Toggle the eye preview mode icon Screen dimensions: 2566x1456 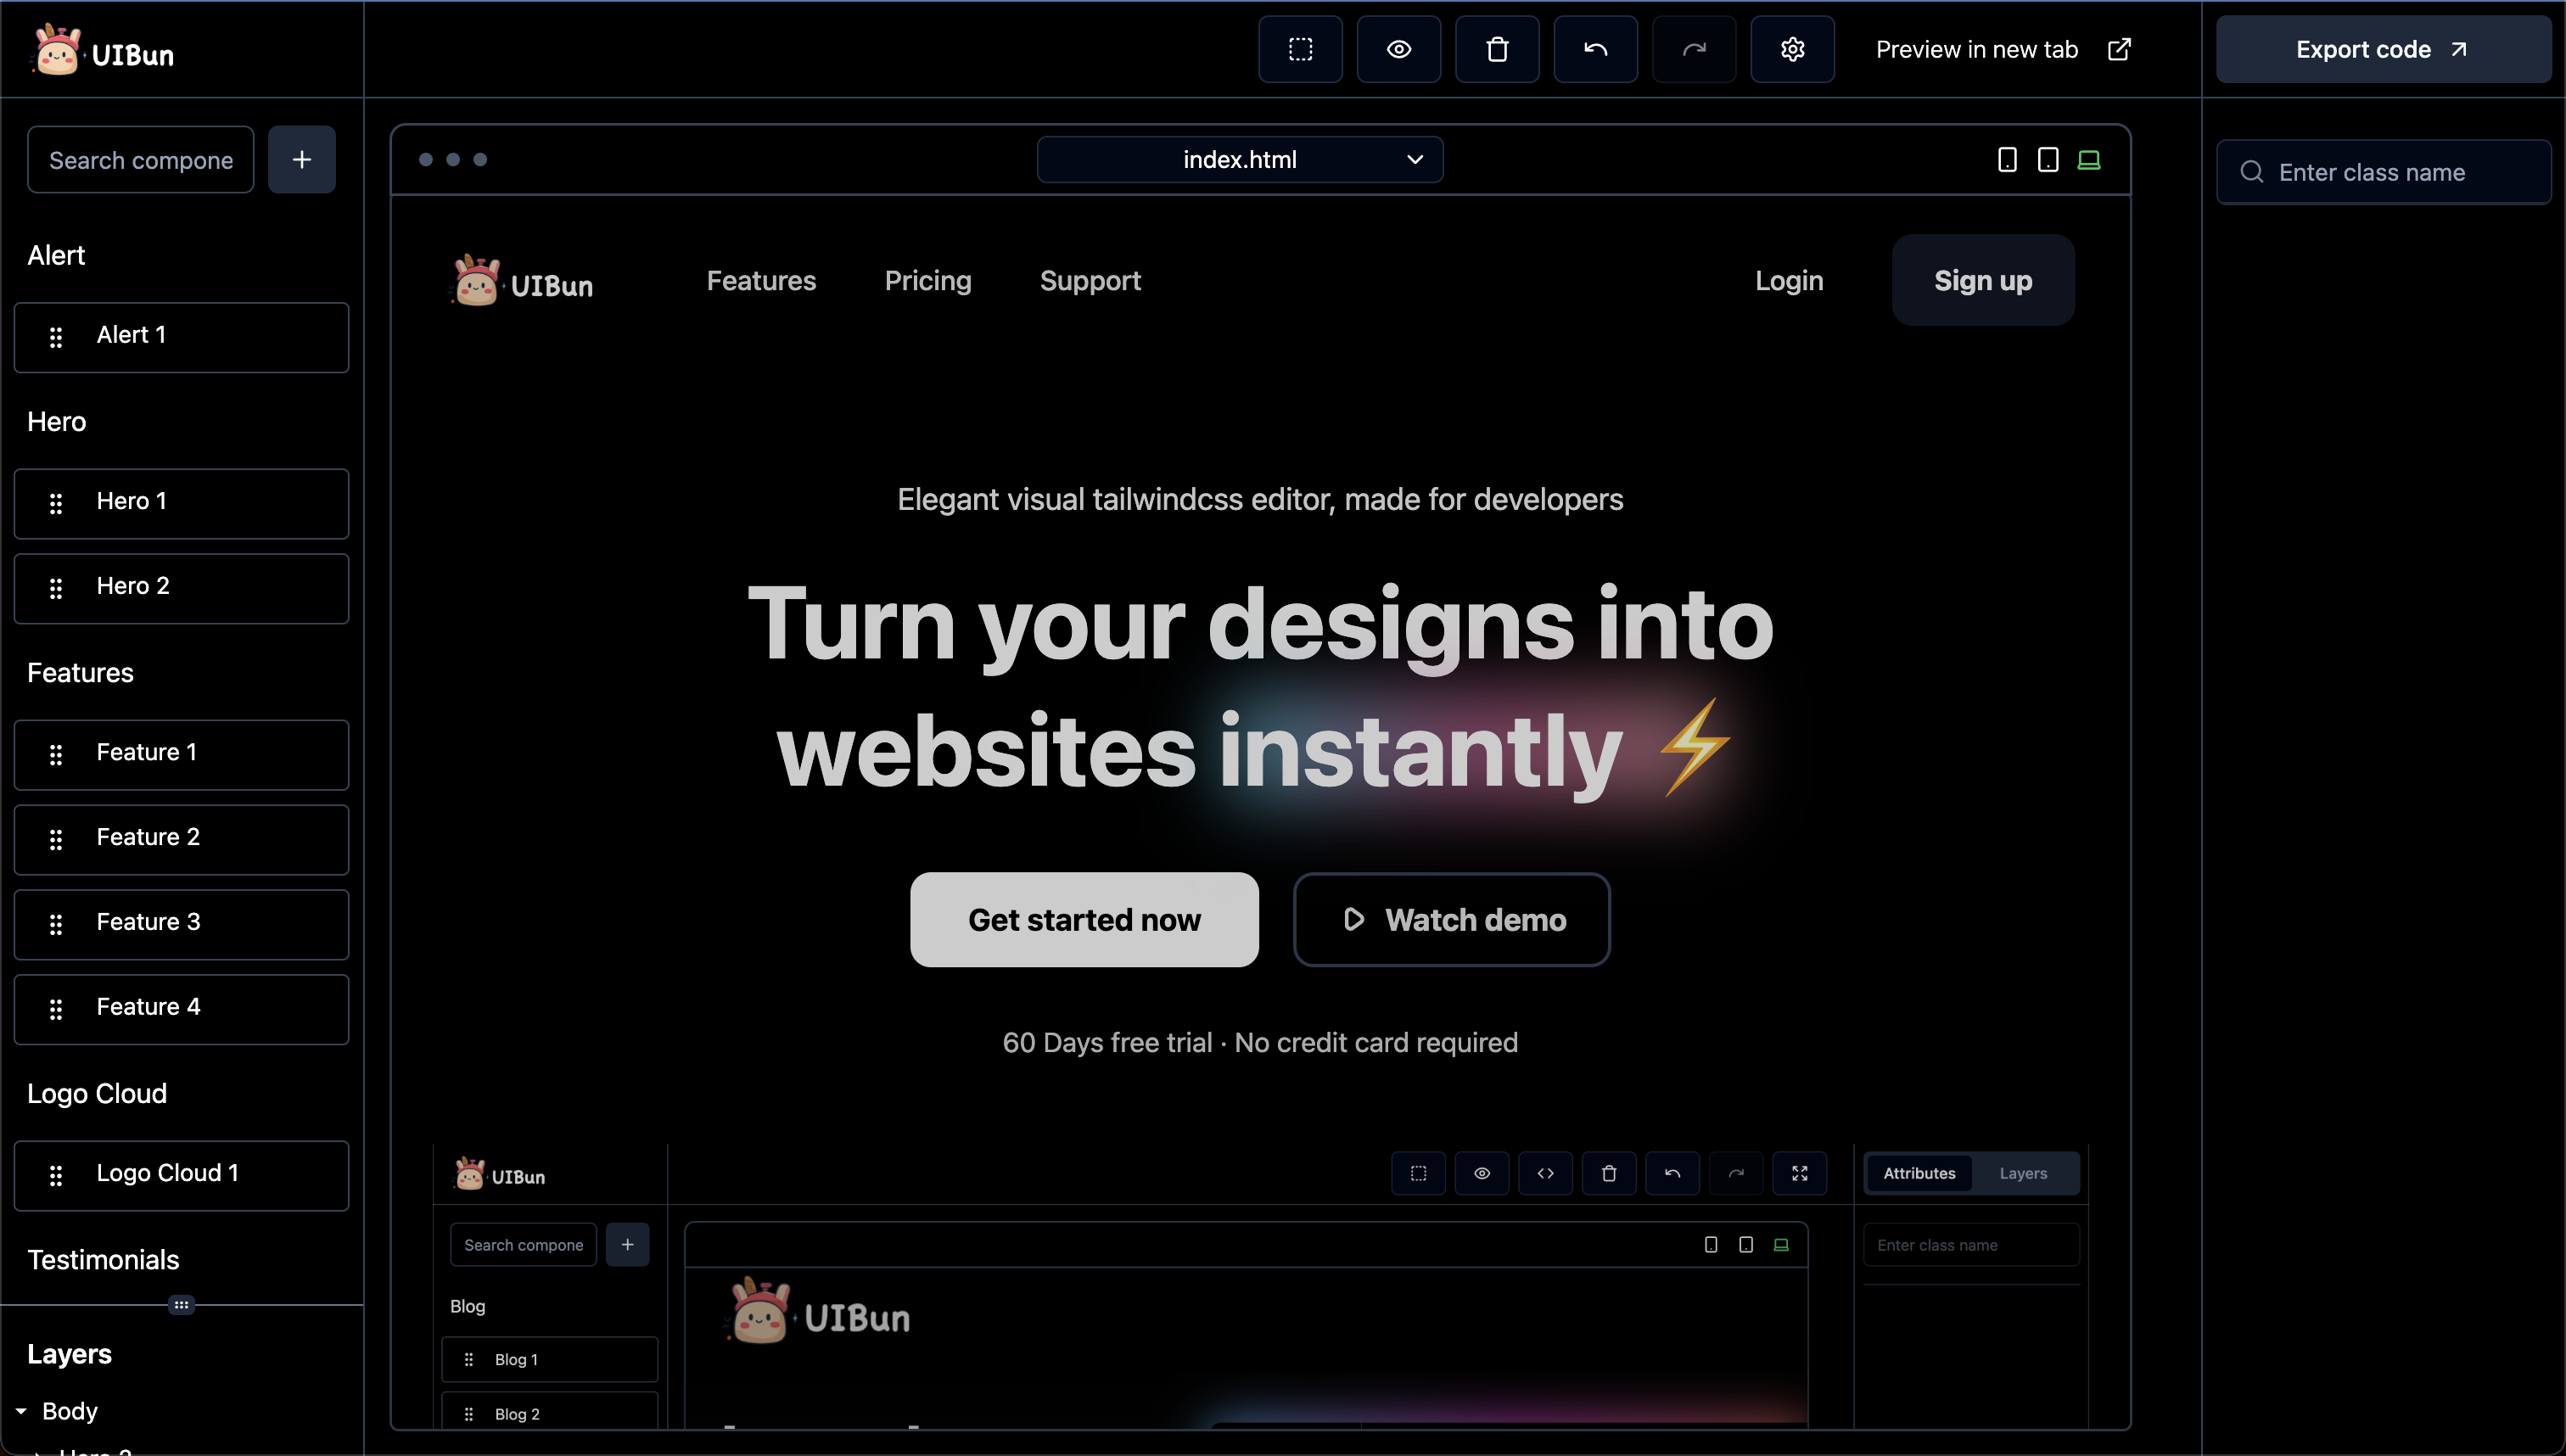pos(1398,49)
